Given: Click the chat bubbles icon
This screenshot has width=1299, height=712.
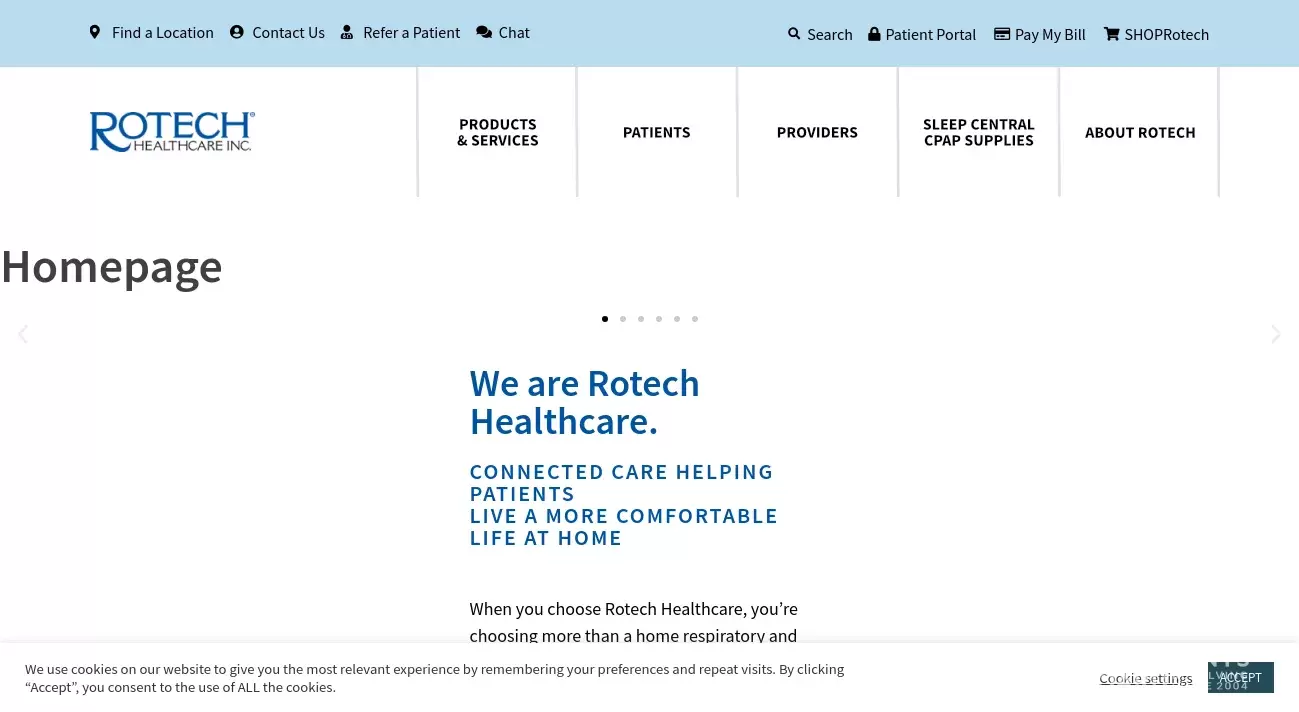Looking at the screenshot, I should click(x=484, y=32).
